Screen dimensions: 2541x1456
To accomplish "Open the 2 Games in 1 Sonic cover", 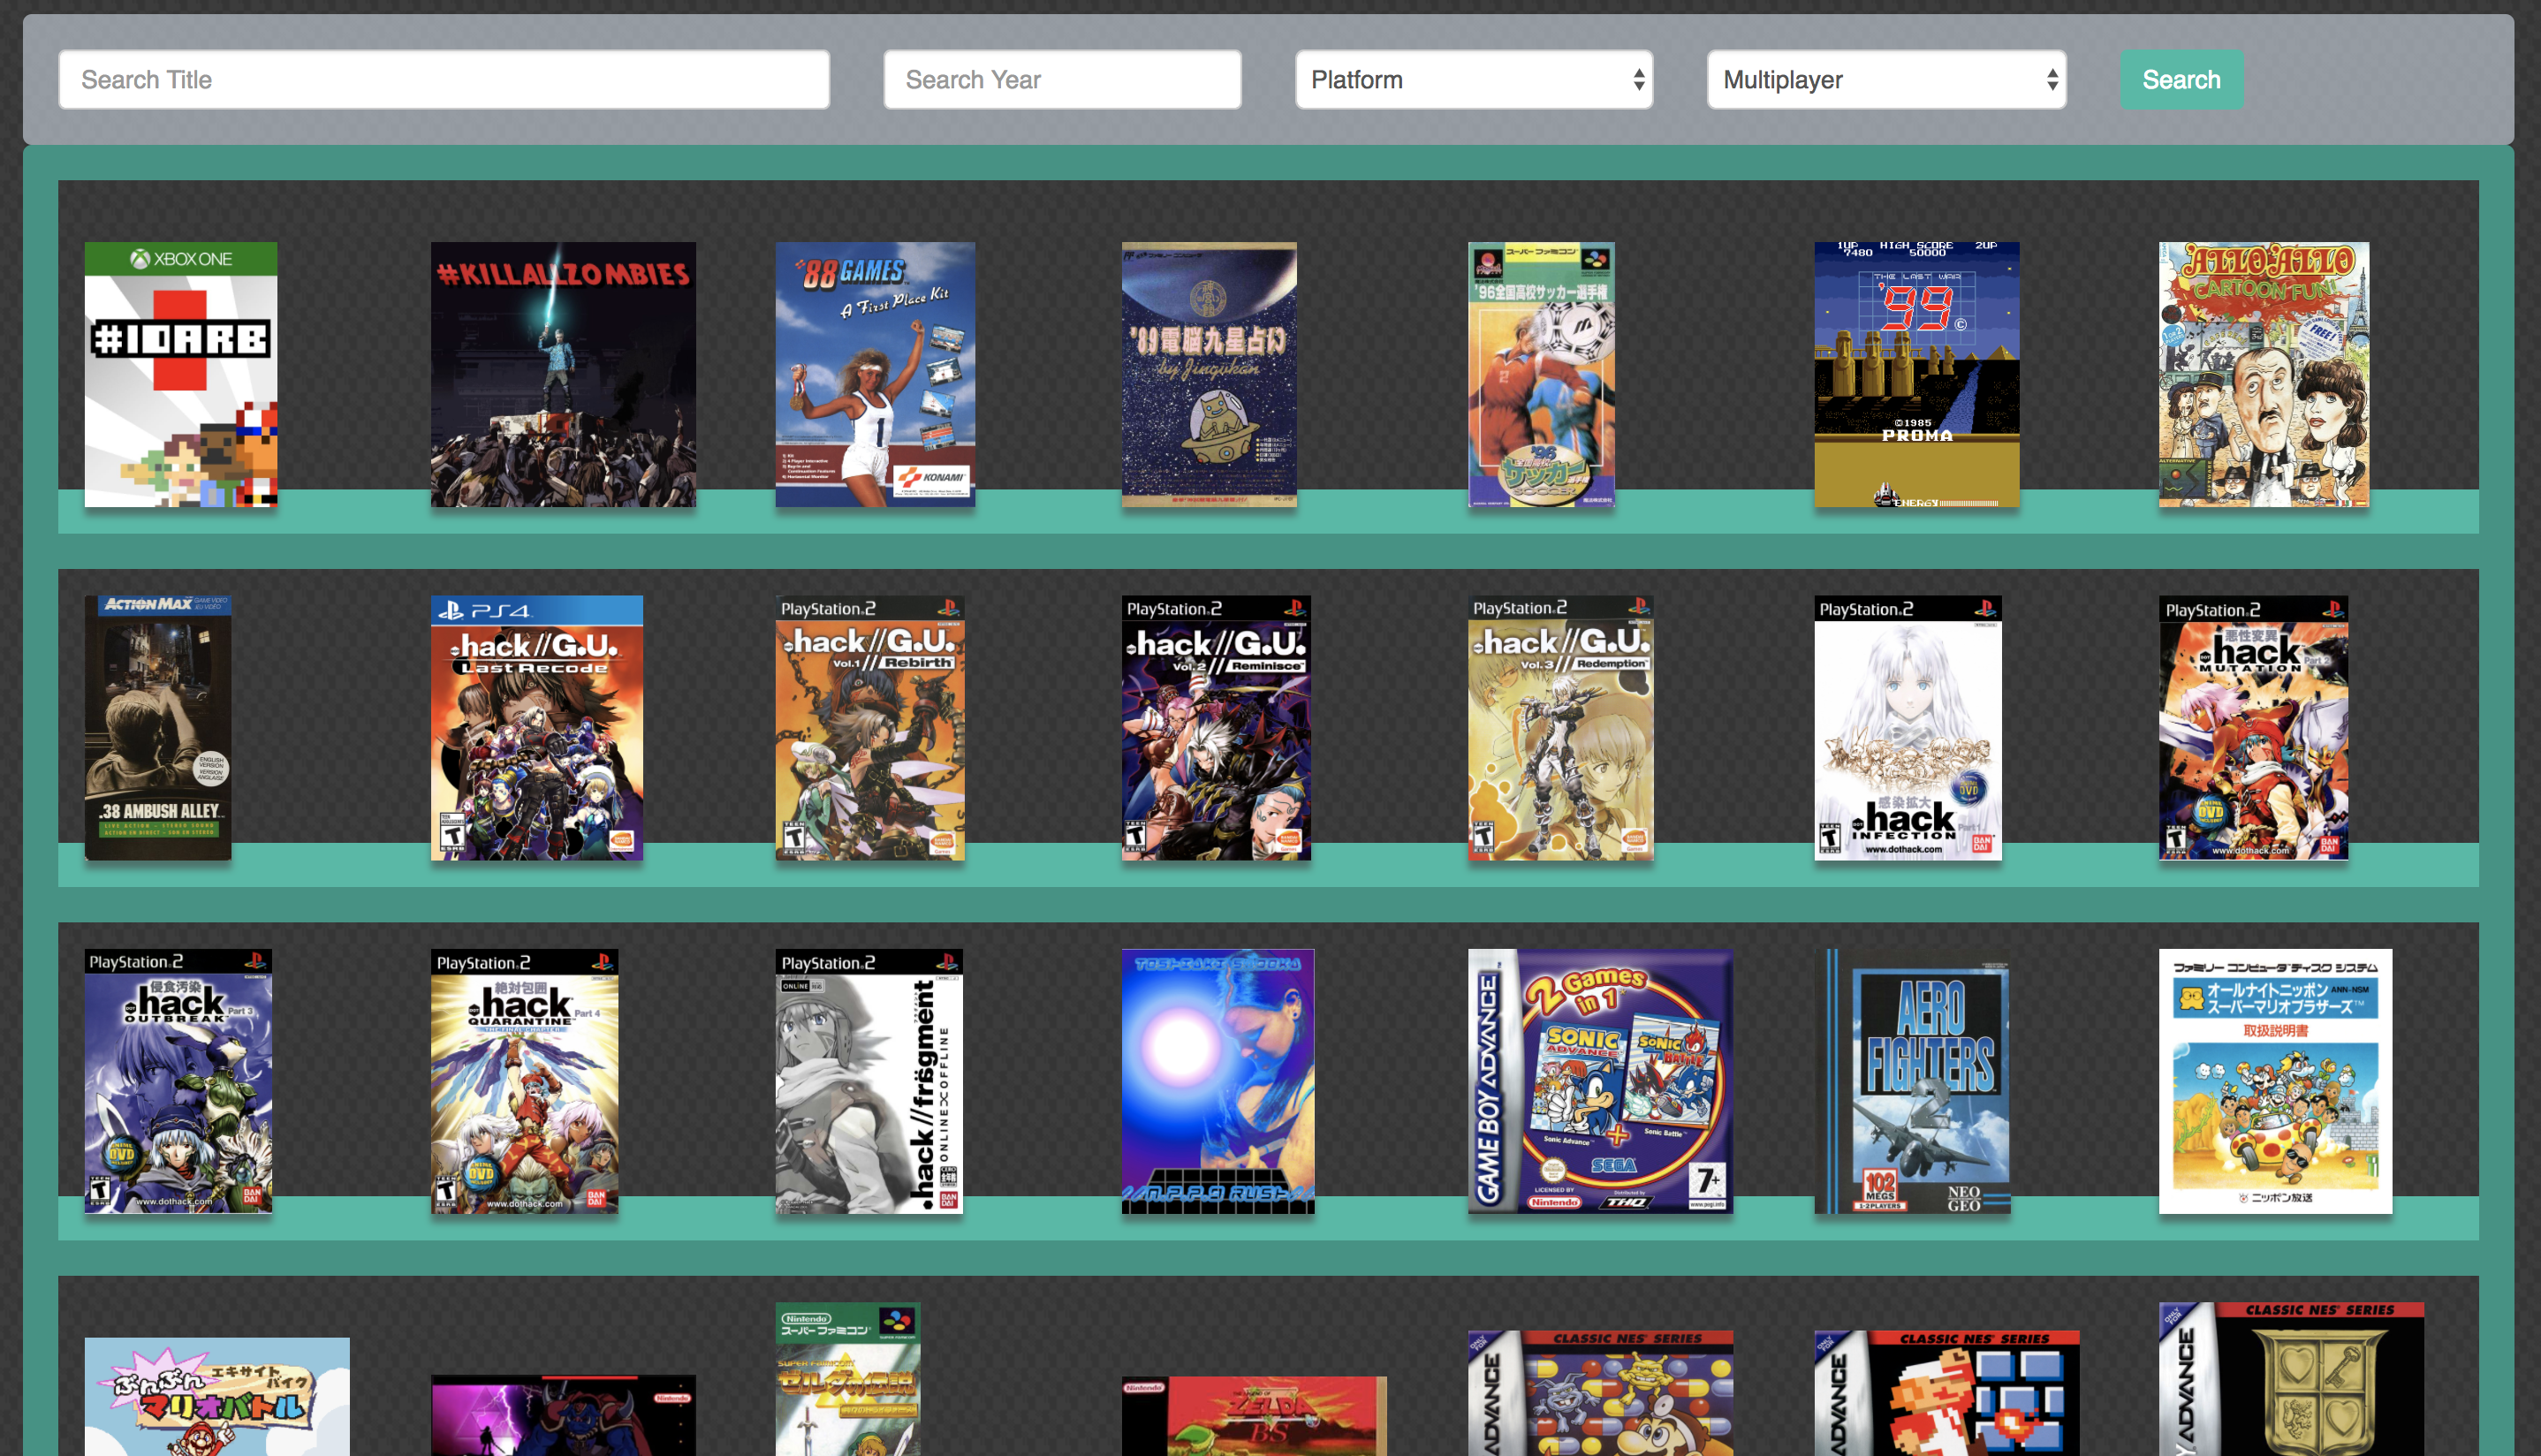I will [1599, 1081].
